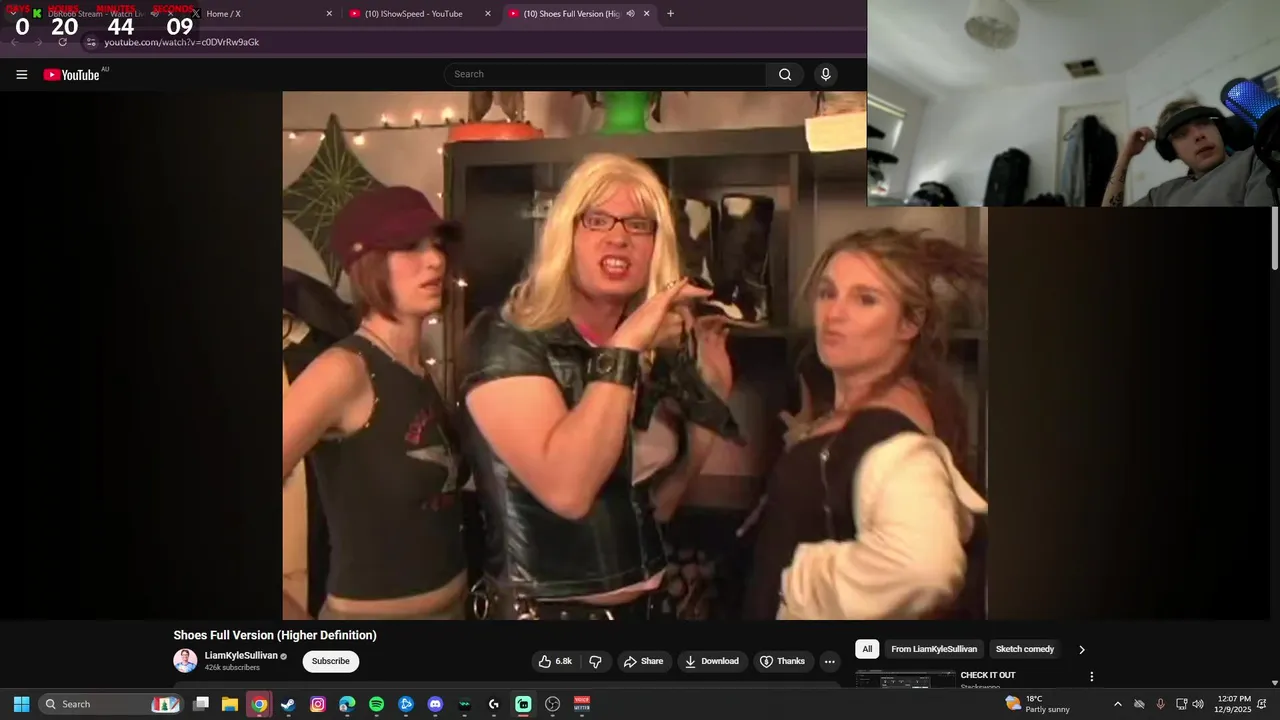
Task: Start voice search with the microphone icon
Action: click(x=825, y=74)
